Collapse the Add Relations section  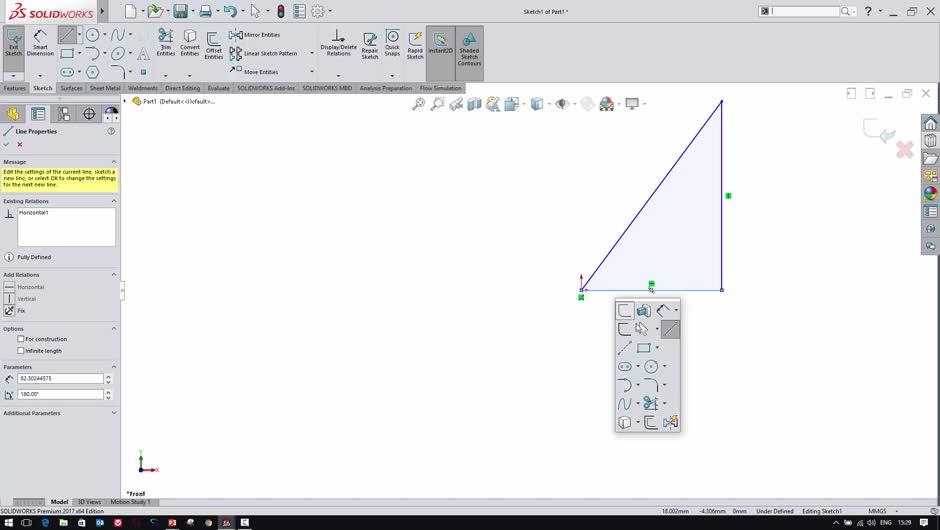point(114,275)
